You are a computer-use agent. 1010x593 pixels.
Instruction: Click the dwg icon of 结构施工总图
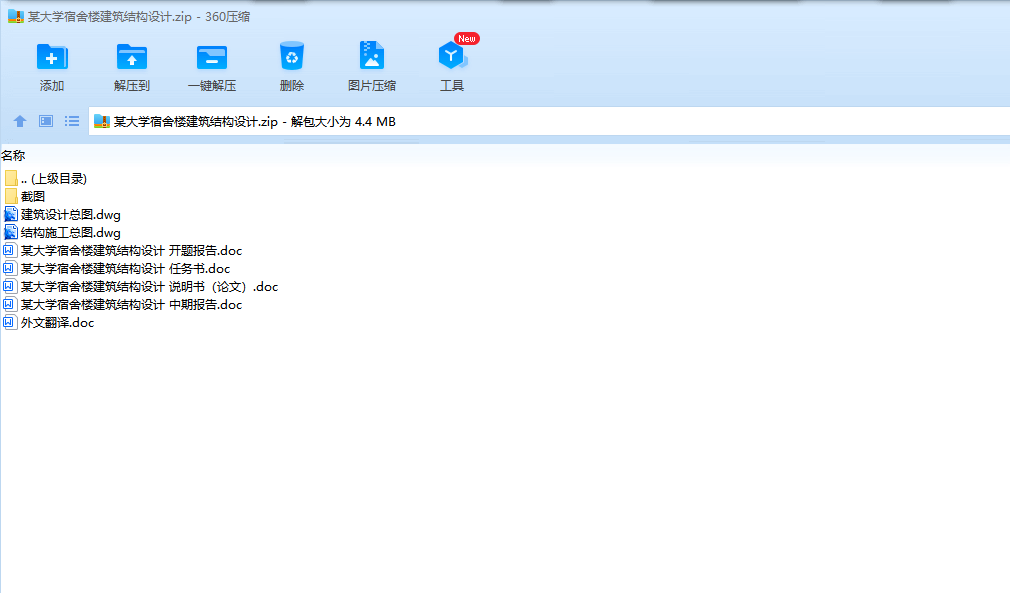pos(11,232)
